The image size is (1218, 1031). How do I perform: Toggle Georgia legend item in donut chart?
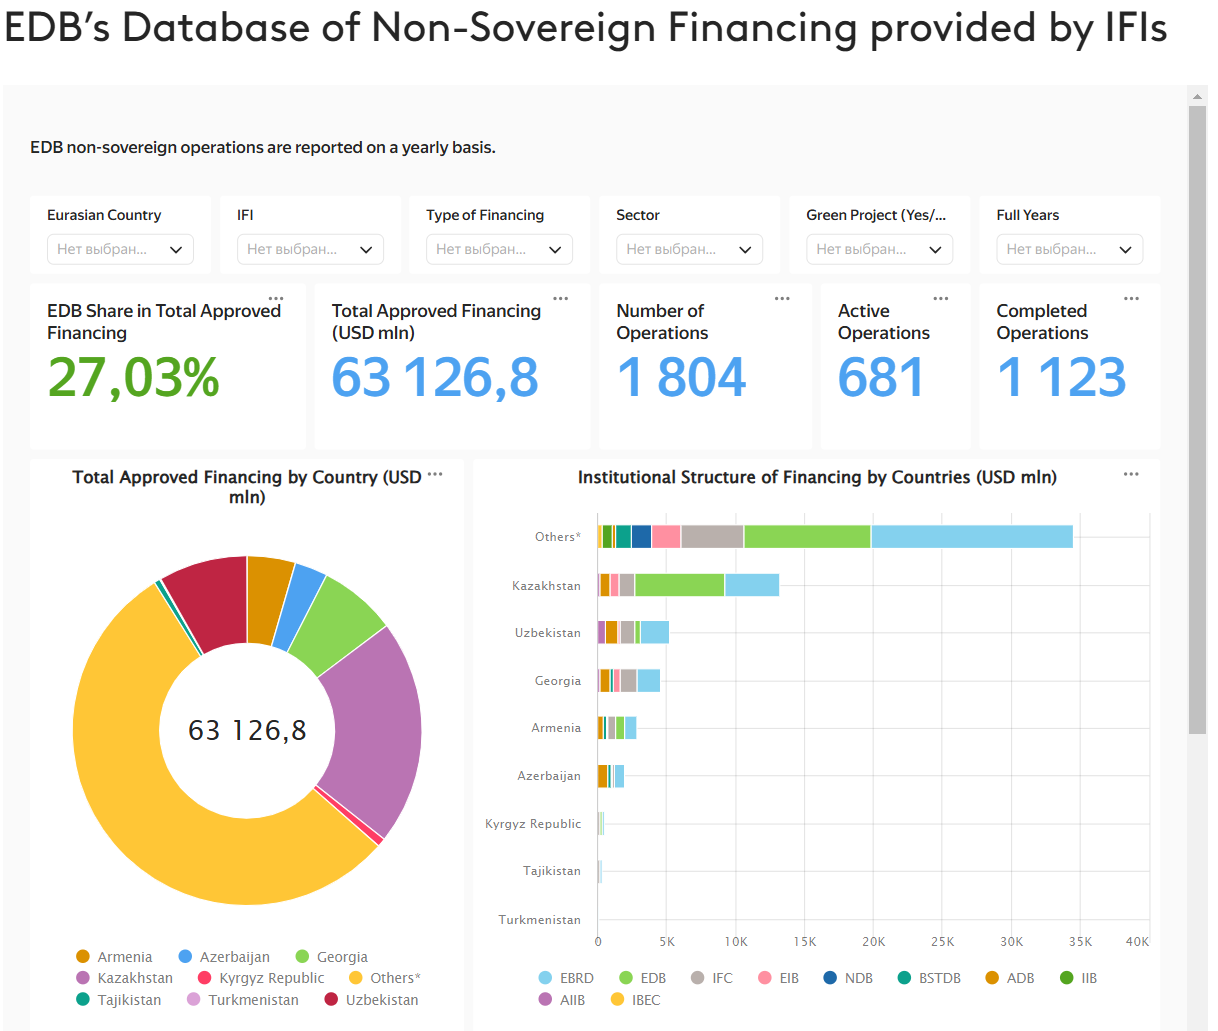(x=331, y=957)
